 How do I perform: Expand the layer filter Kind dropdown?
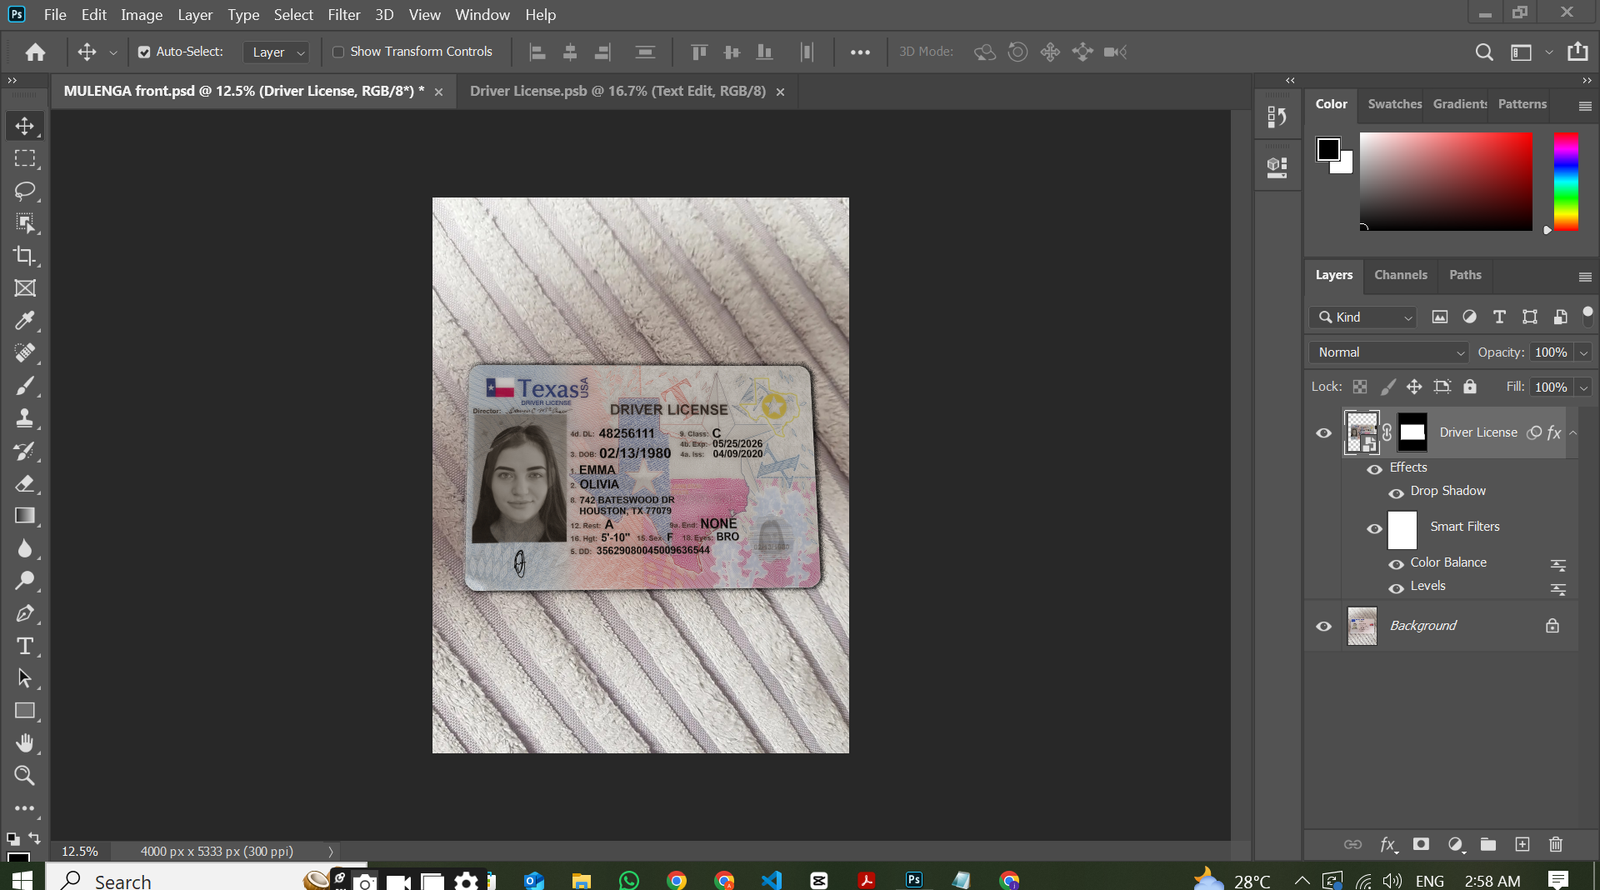(1364, 318)
